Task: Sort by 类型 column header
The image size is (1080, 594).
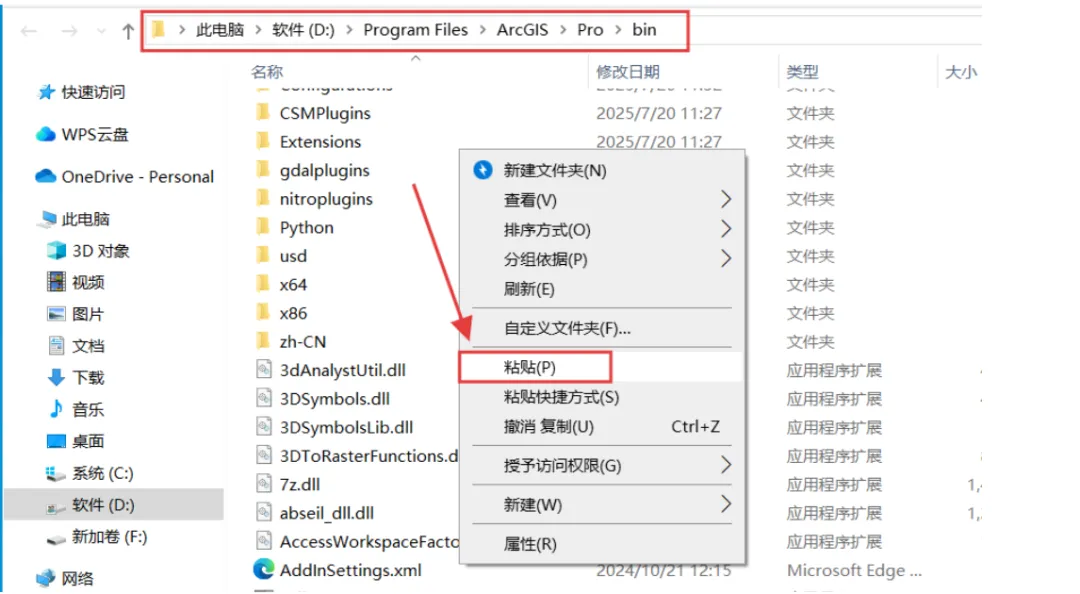Action: pos(802,72)
